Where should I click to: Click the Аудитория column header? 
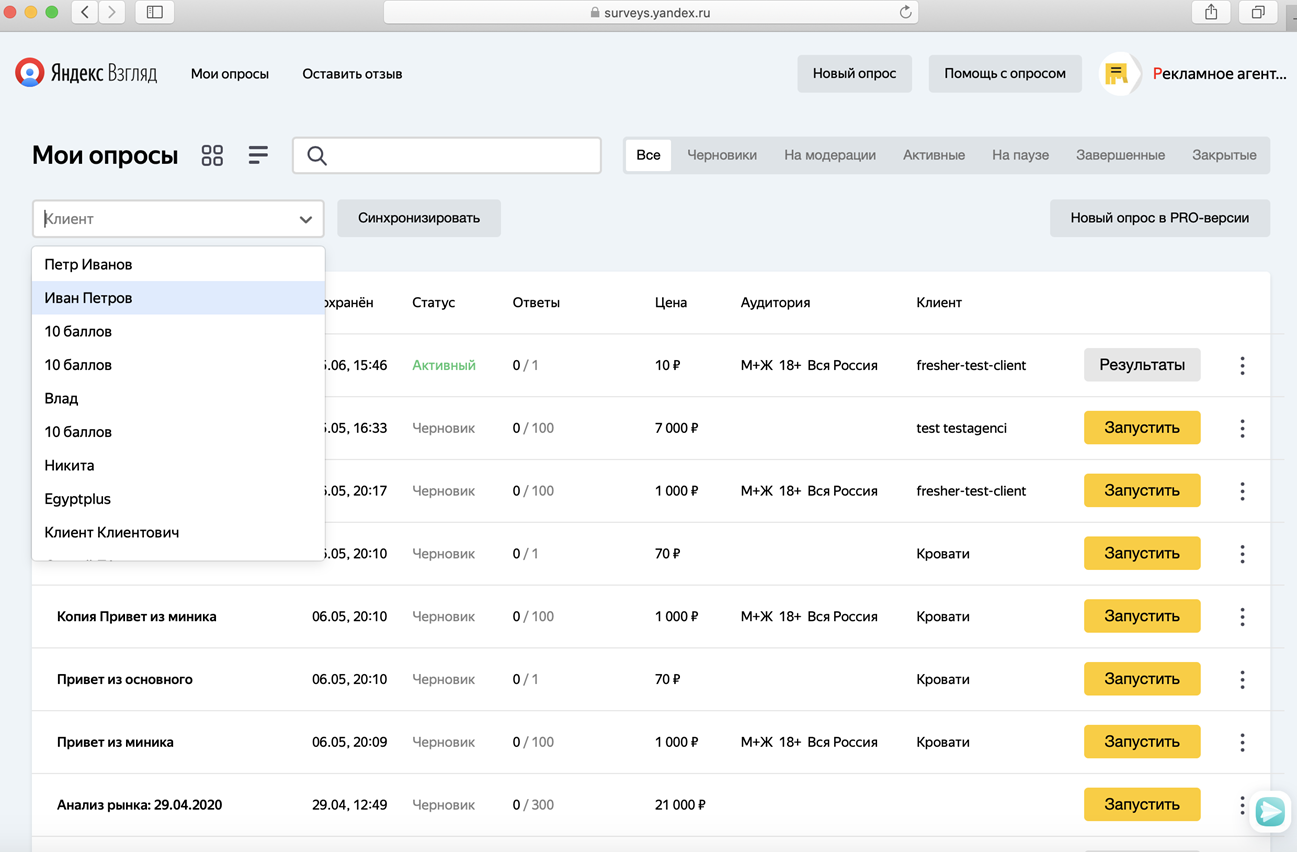point(775,302)
